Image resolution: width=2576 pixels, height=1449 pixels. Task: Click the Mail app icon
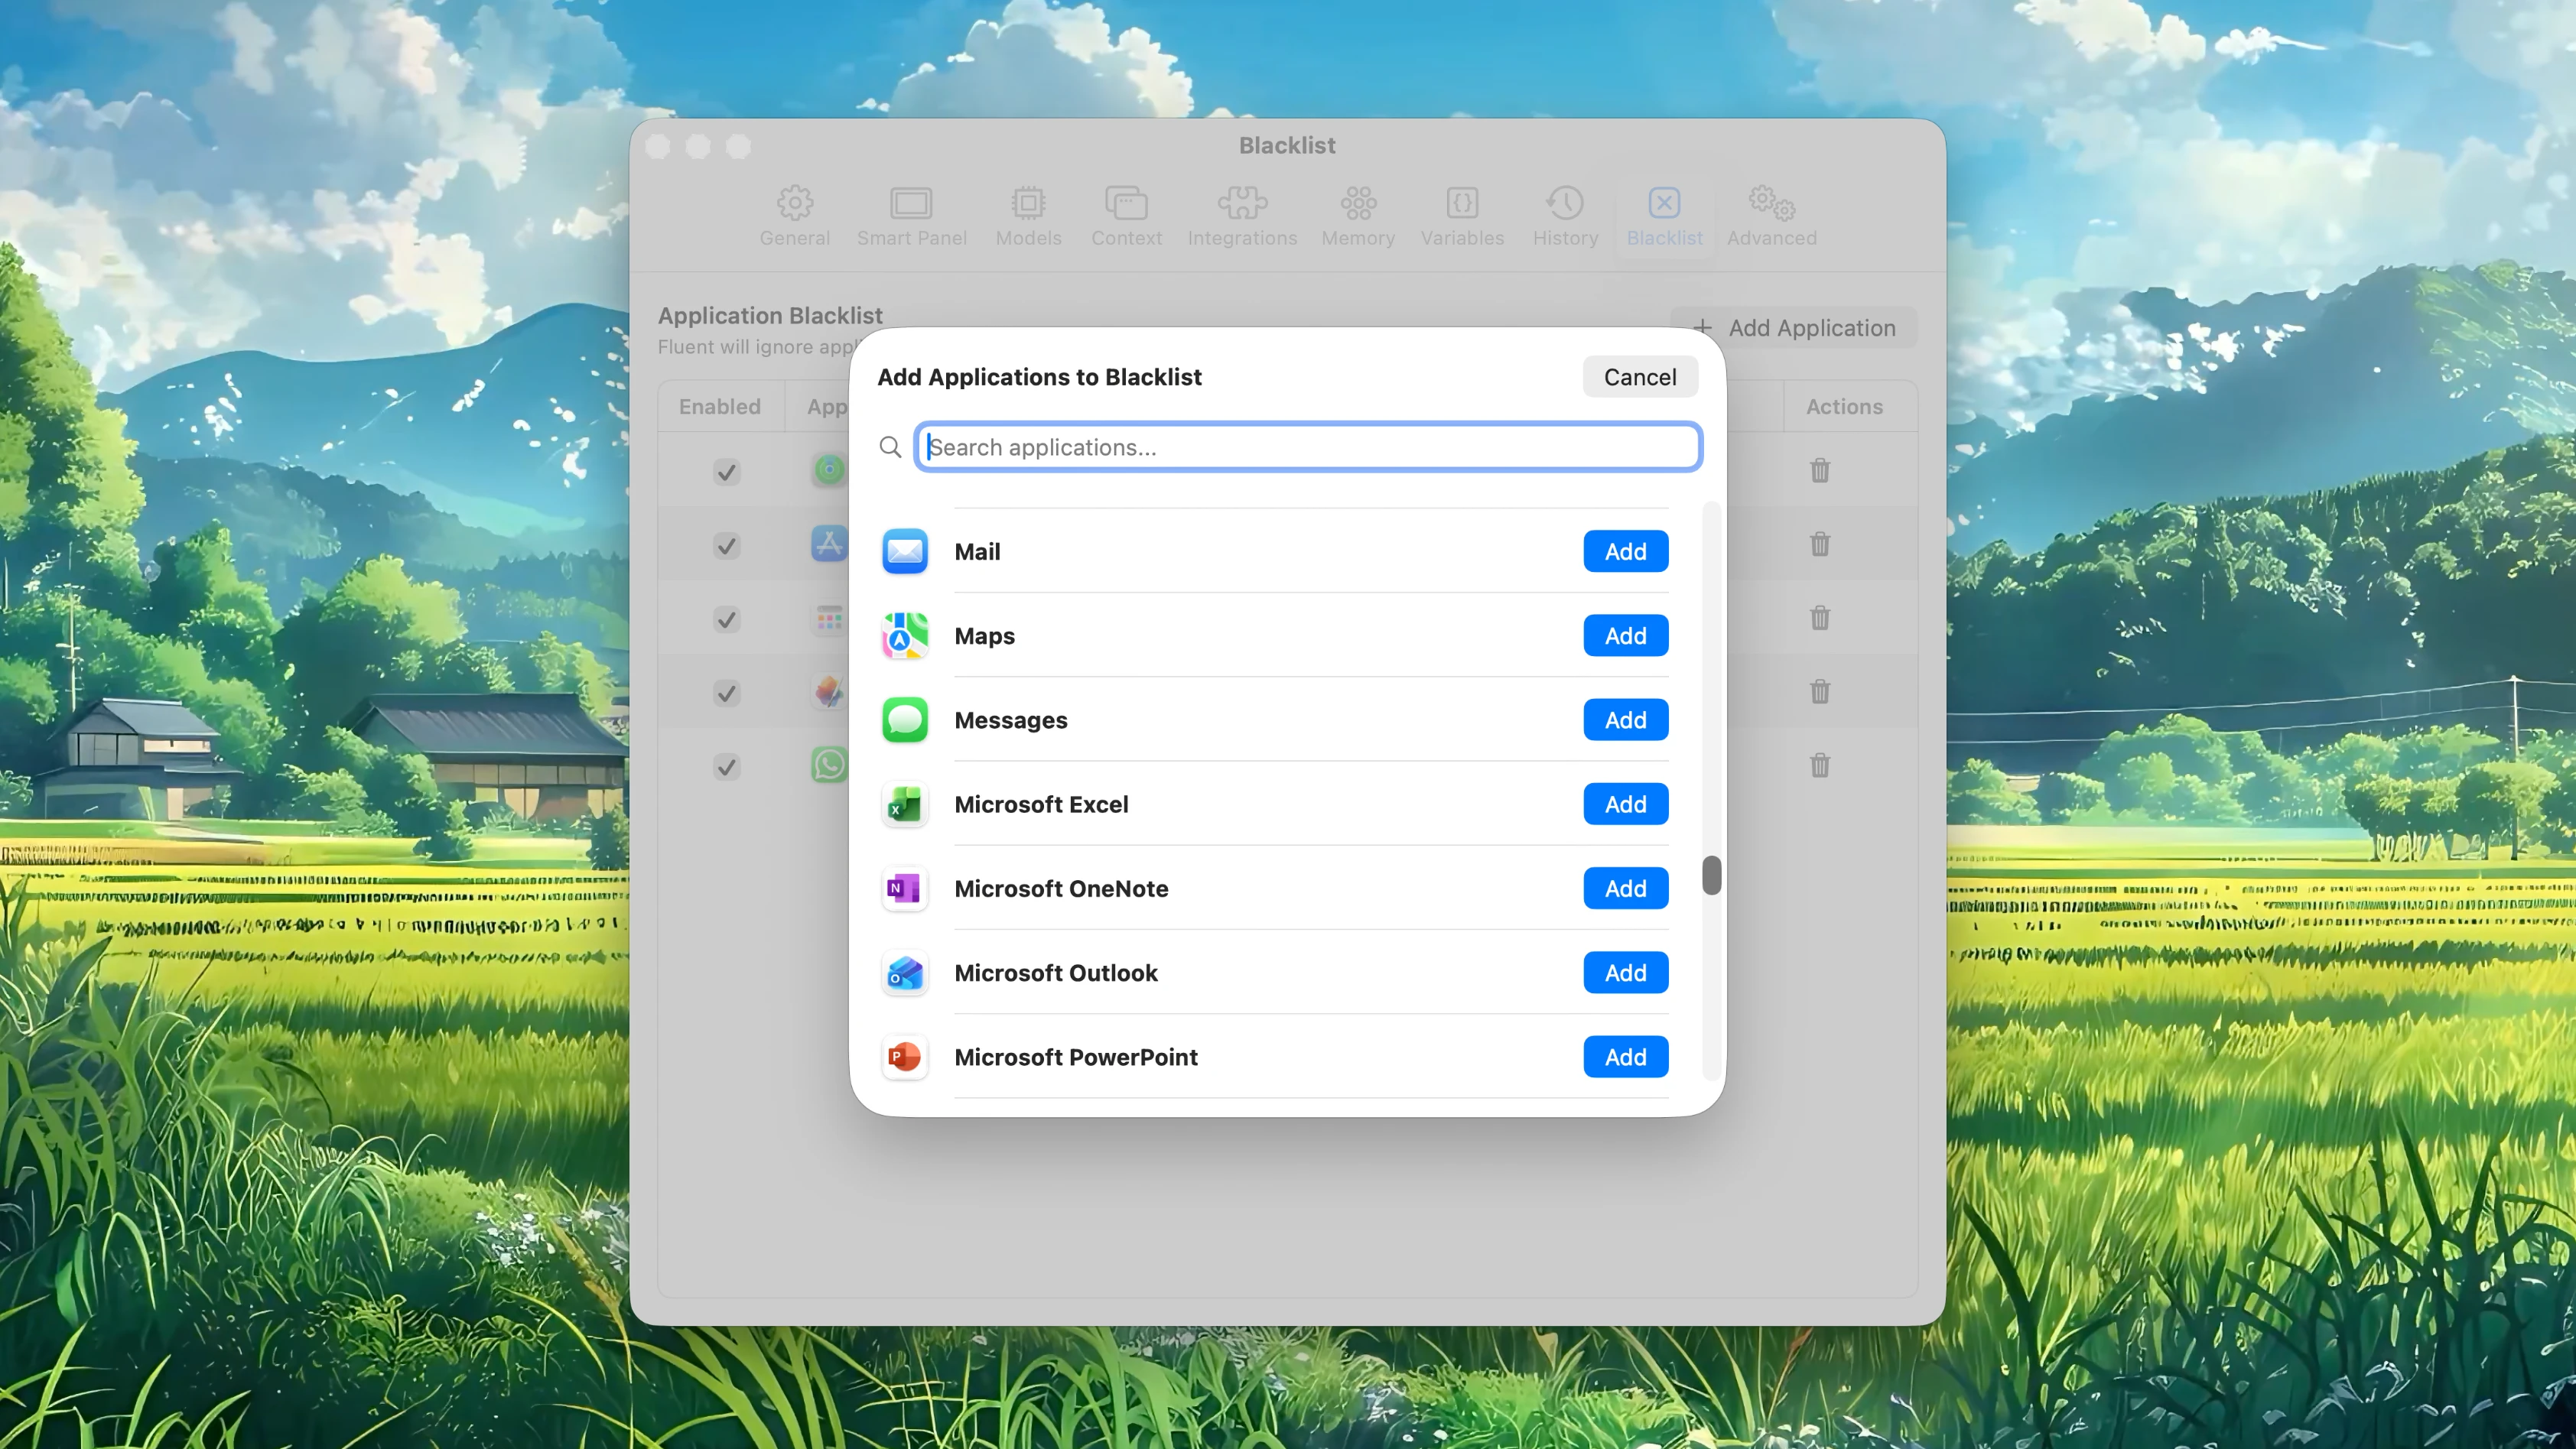pyautogui.click(x=903, y=551)
